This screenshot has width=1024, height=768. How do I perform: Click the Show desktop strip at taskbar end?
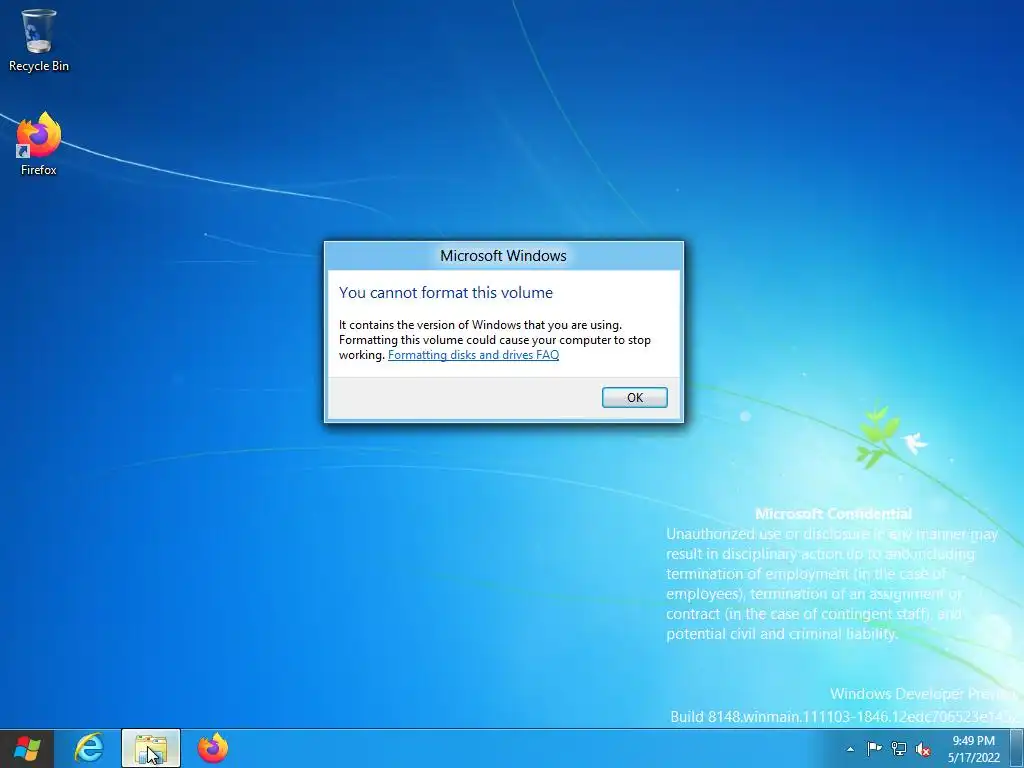click(x=1017, y=748)
